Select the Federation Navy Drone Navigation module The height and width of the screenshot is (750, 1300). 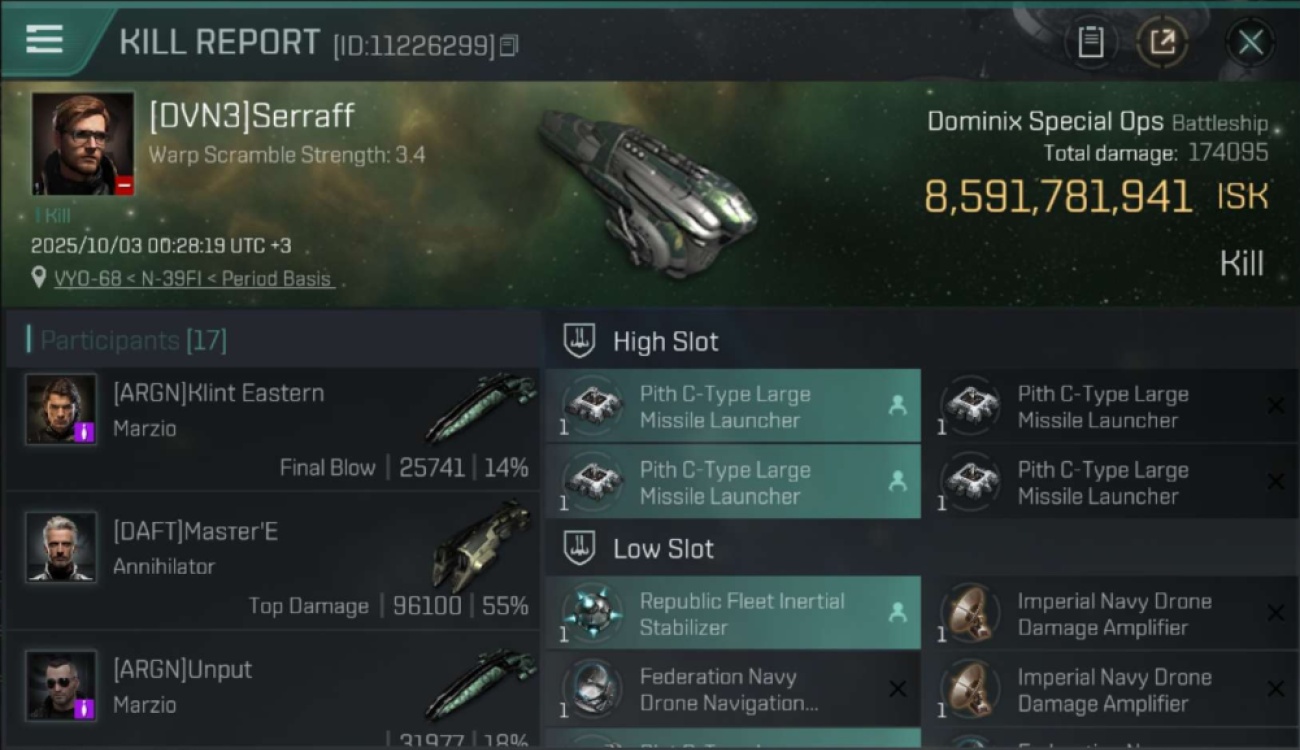coord(732,689)
